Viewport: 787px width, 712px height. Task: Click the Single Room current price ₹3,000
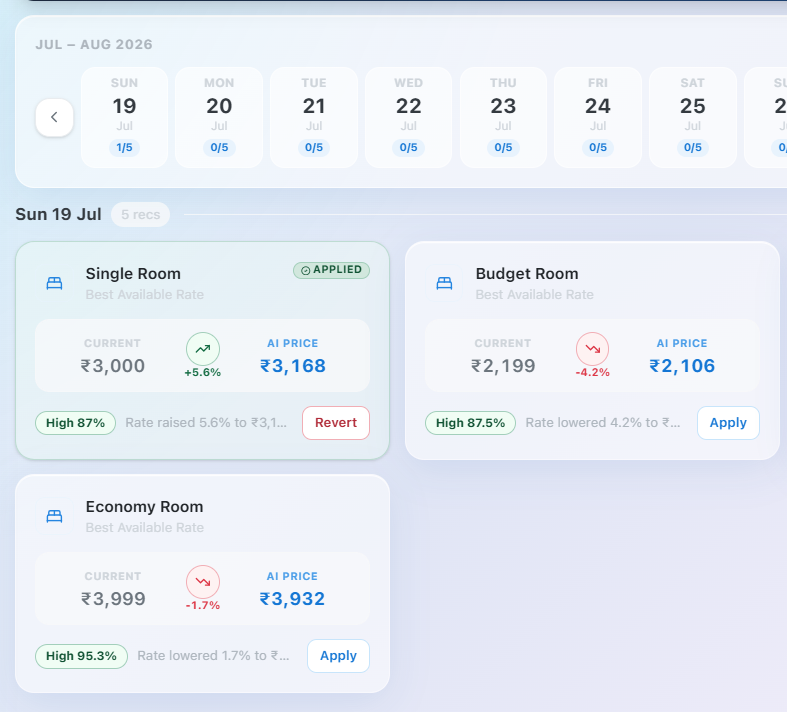[112, 366]
